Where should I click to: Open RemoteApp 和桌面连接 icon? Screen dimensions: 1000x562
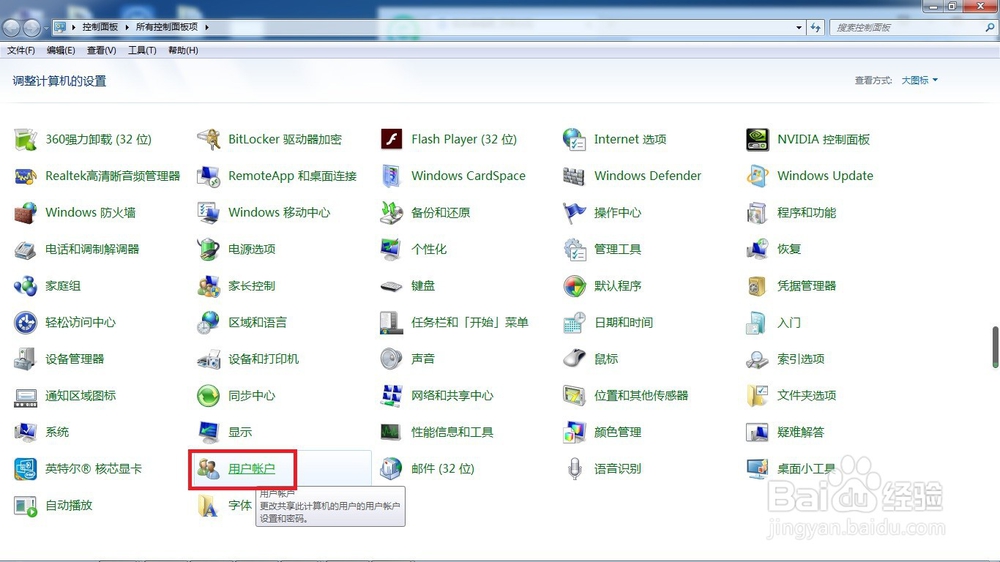(x=209, y=176)
